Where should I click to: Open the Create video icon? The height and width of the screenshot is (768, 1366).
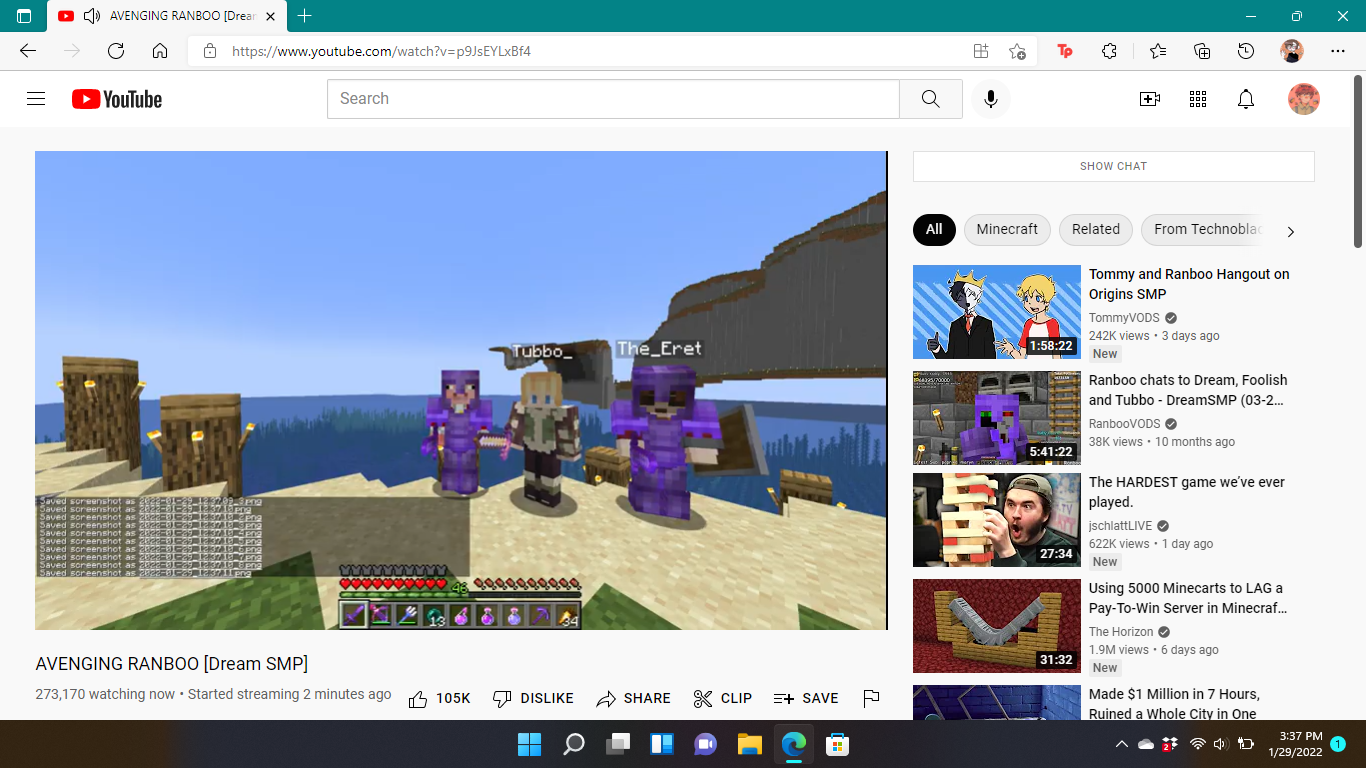click(x=1150, y=99)
